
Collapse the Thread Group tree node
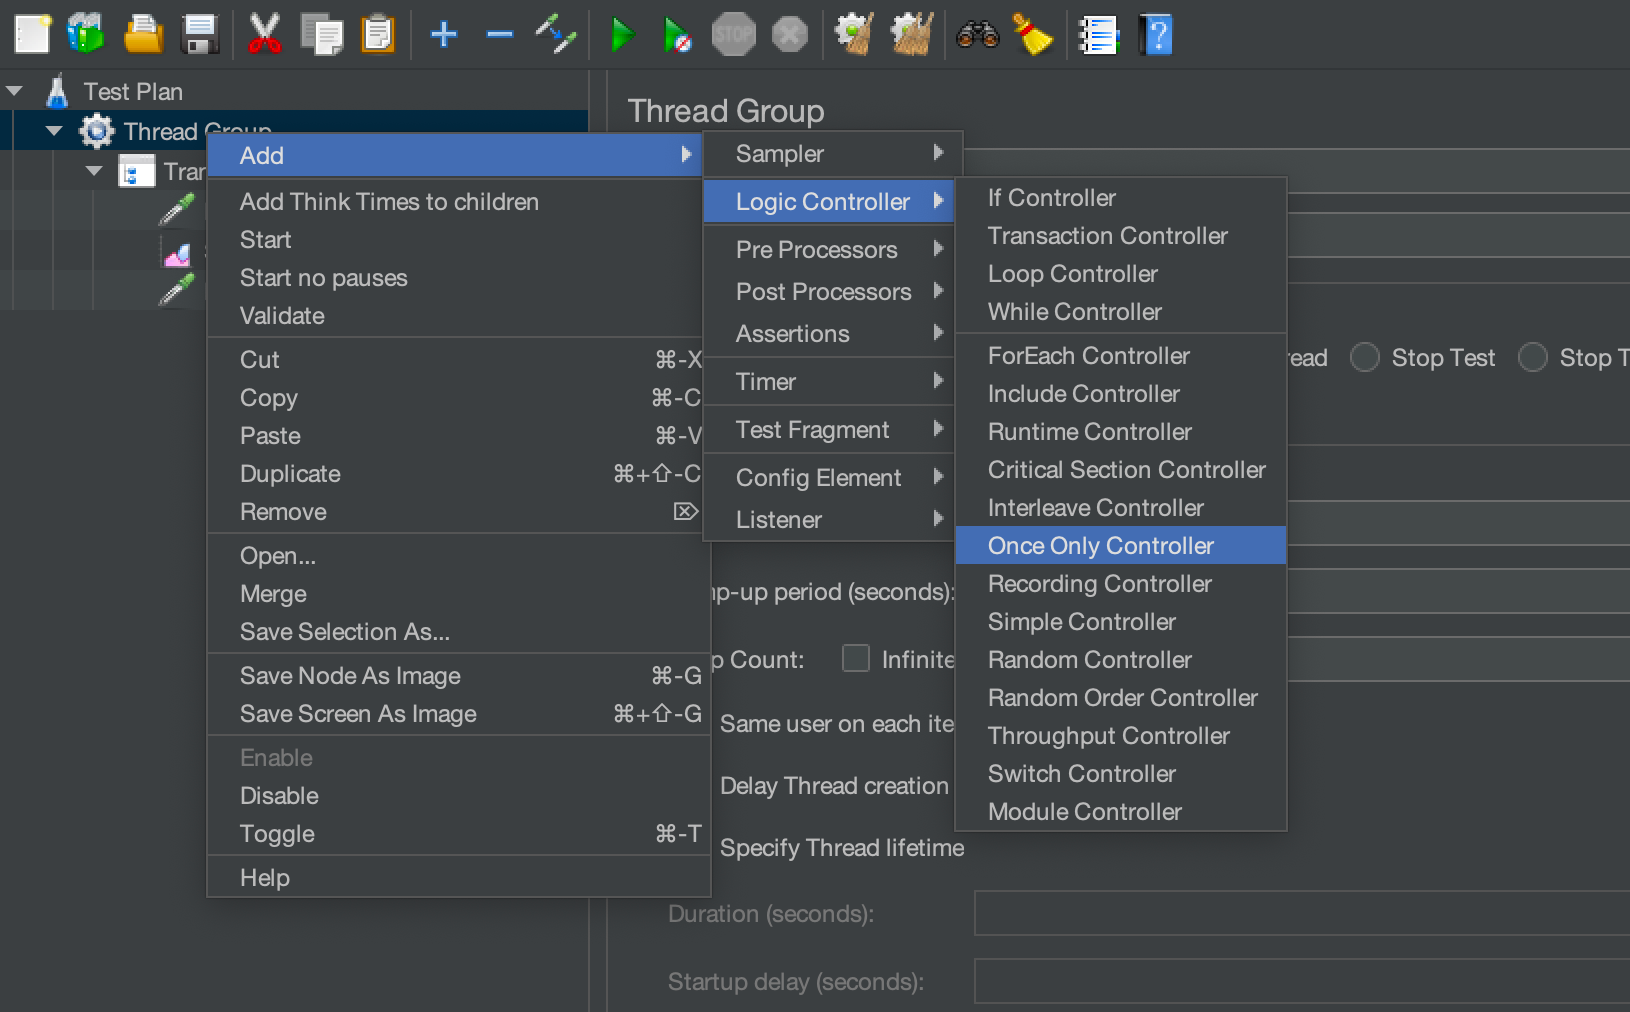(x=55, y=131)
